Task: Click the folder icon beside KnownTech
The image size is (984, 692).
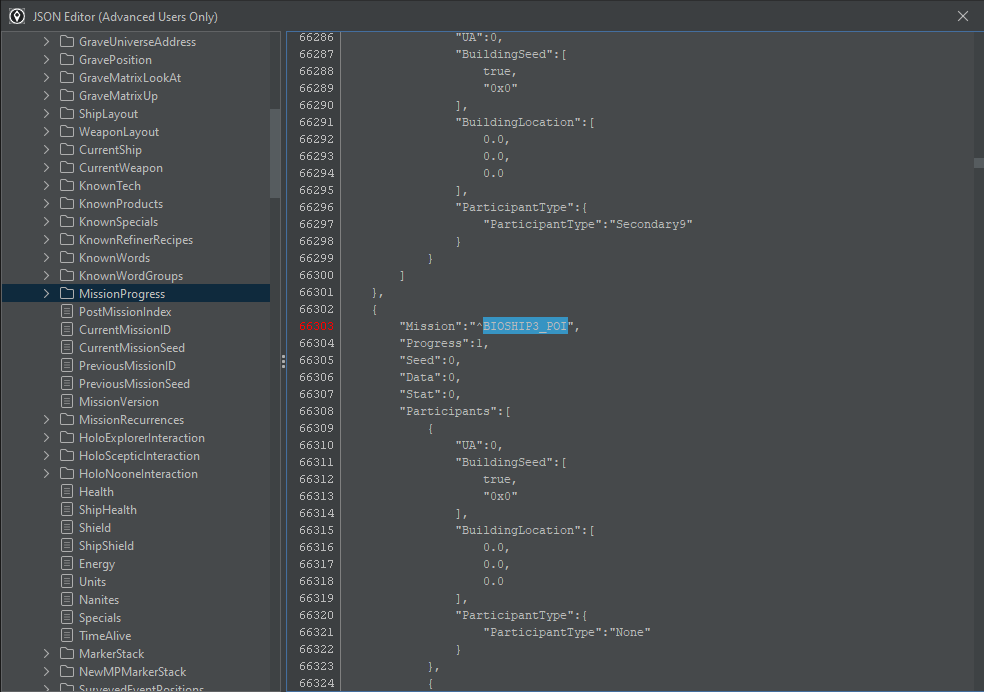Action: [x=67, y=186]
